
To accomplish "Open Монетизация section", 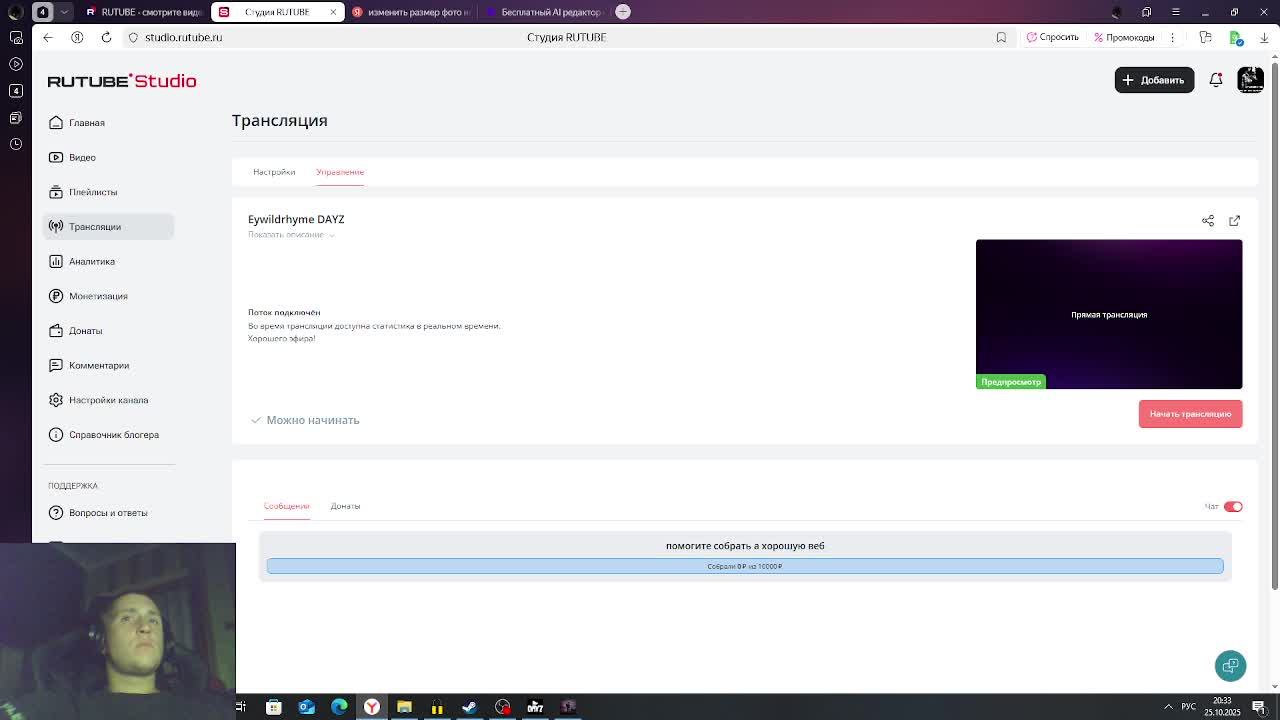I will point(108,296).
